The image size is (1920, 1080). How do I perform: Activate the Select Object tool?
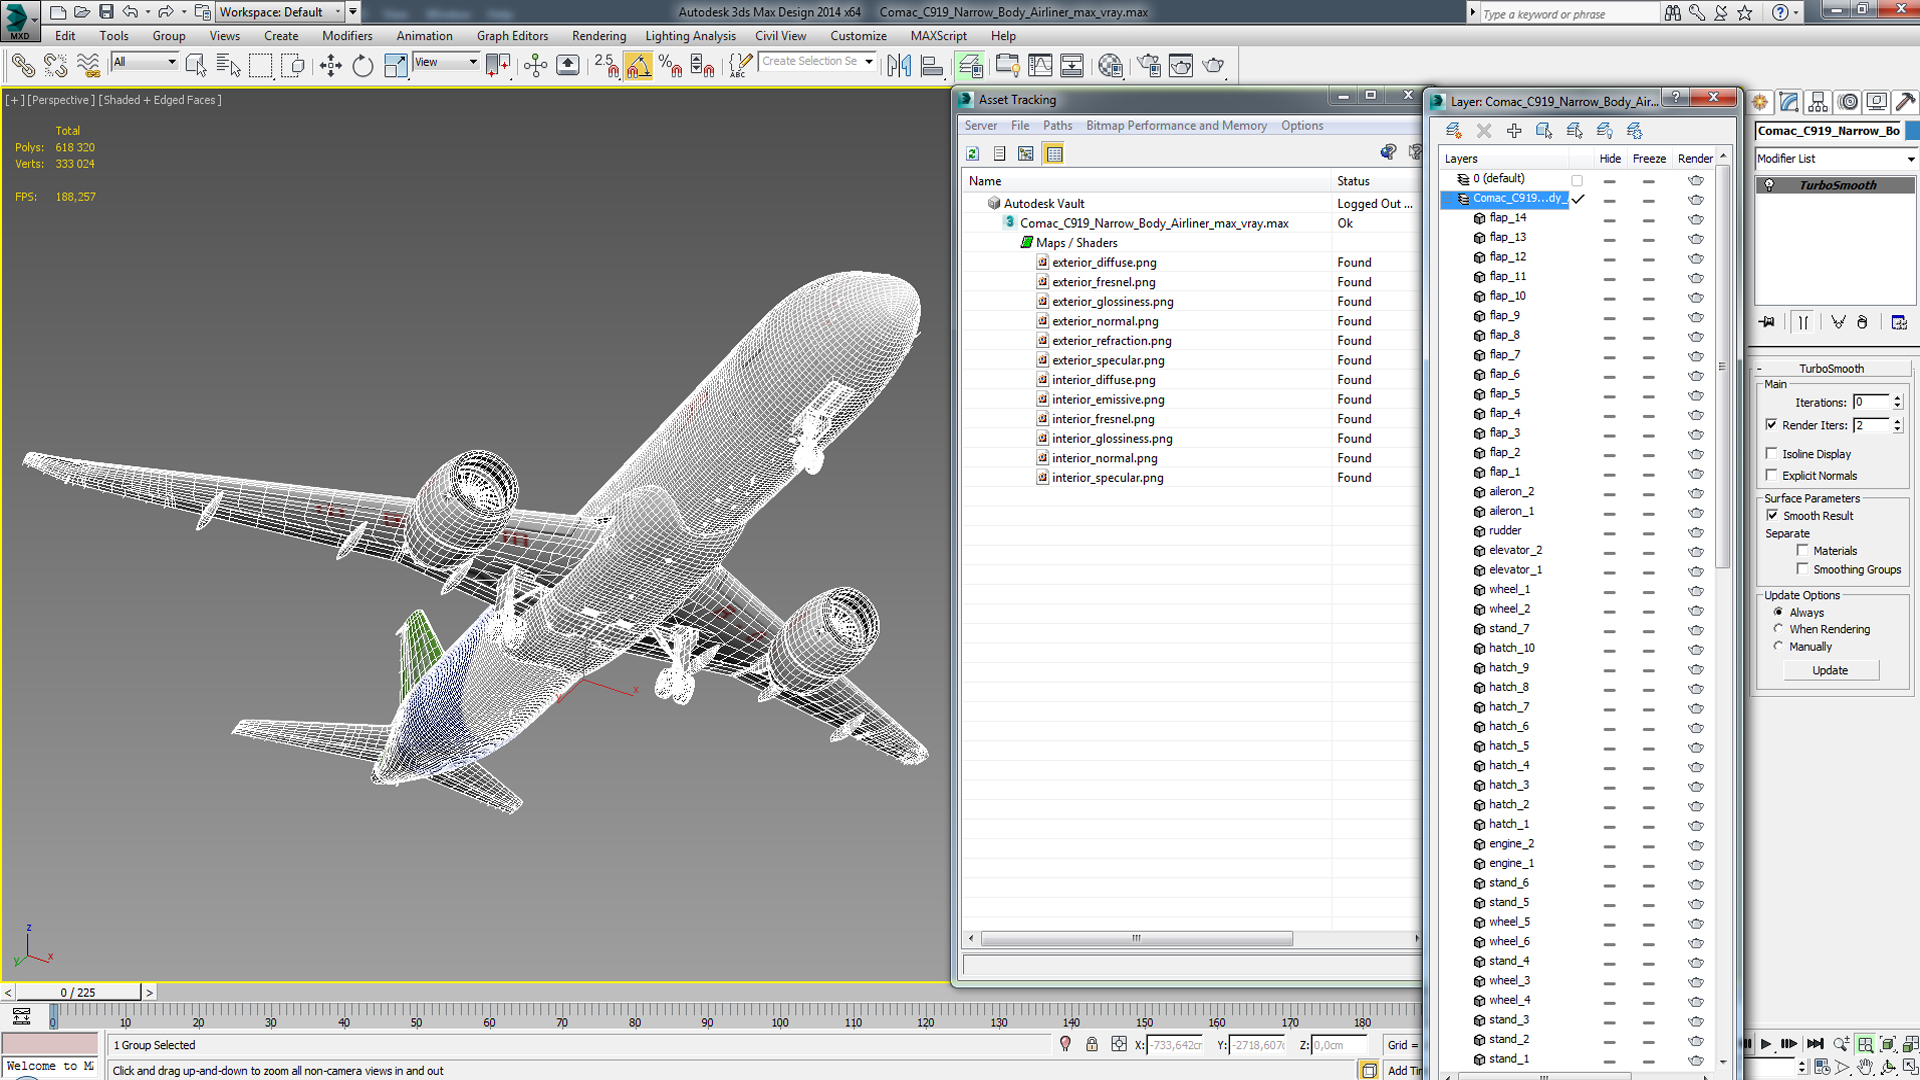(196, 66)
